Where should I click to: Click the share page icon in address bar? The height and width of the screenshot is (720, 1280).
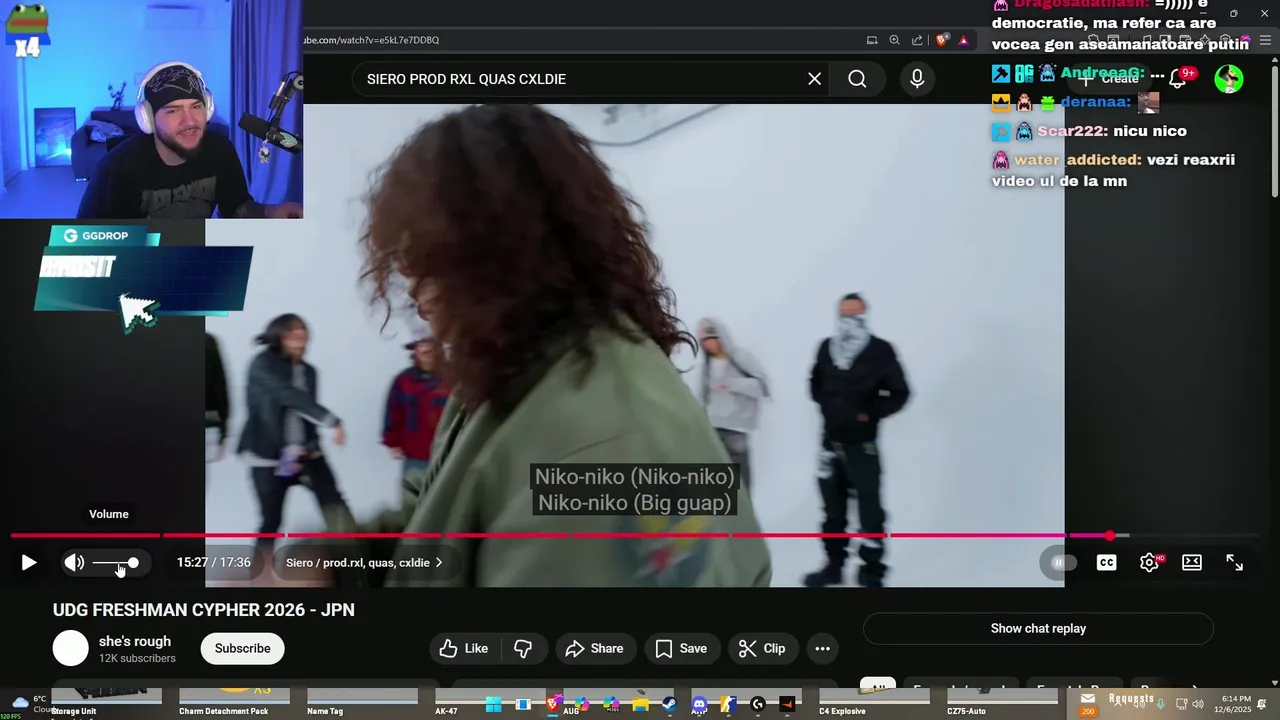tap(917, 40)
